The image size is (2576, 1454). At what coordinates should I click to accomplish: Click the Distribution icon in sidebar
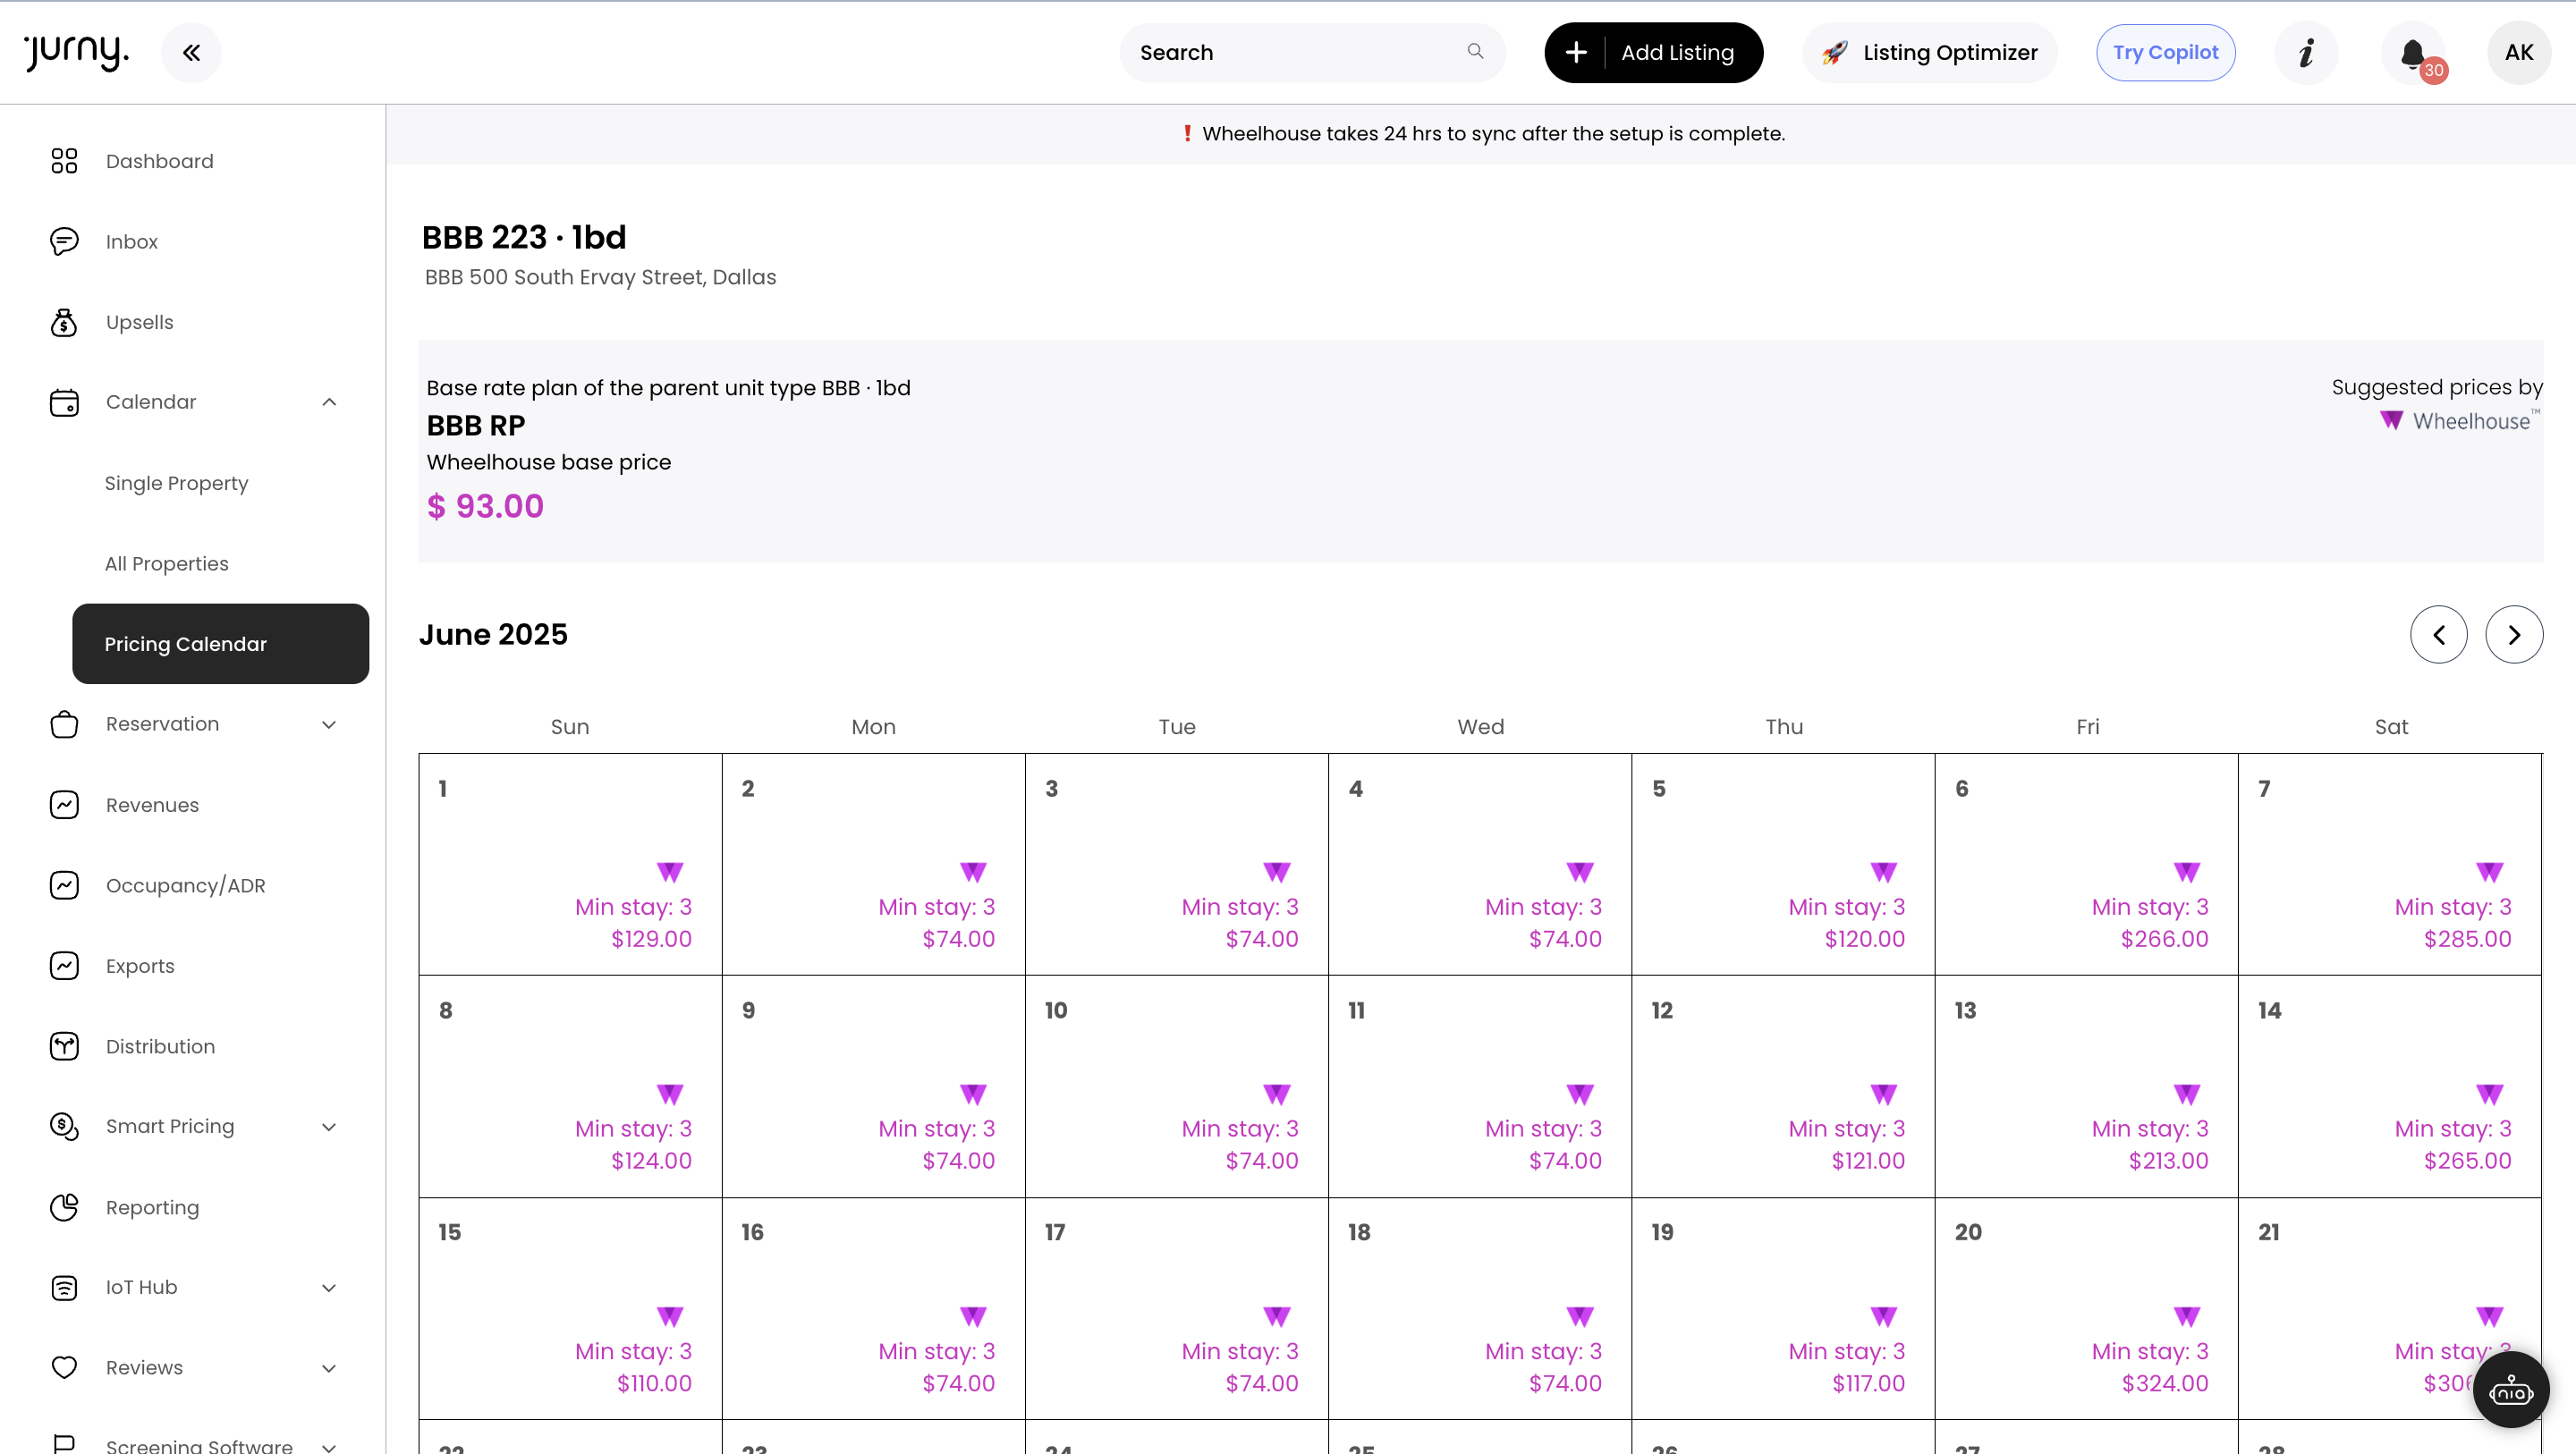(x=64, y=1046)
